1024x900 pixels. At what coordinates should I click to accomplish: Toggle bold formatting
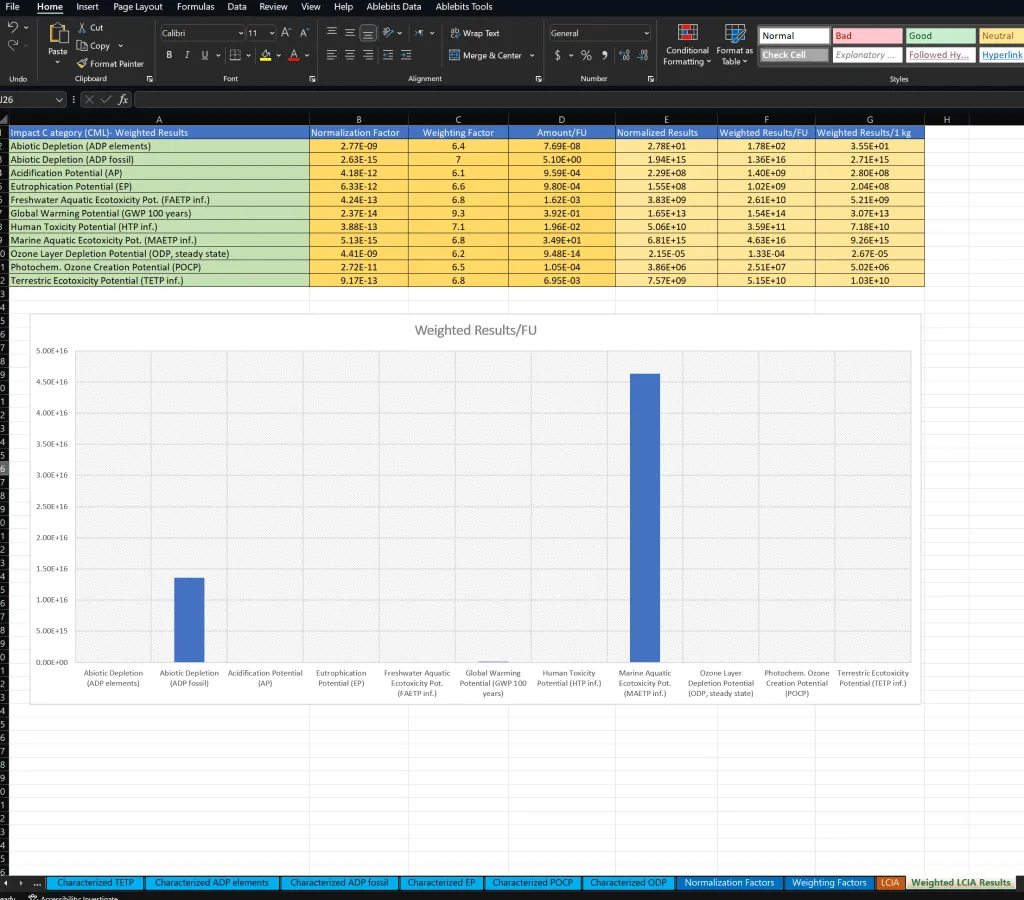tap(169, 54)
